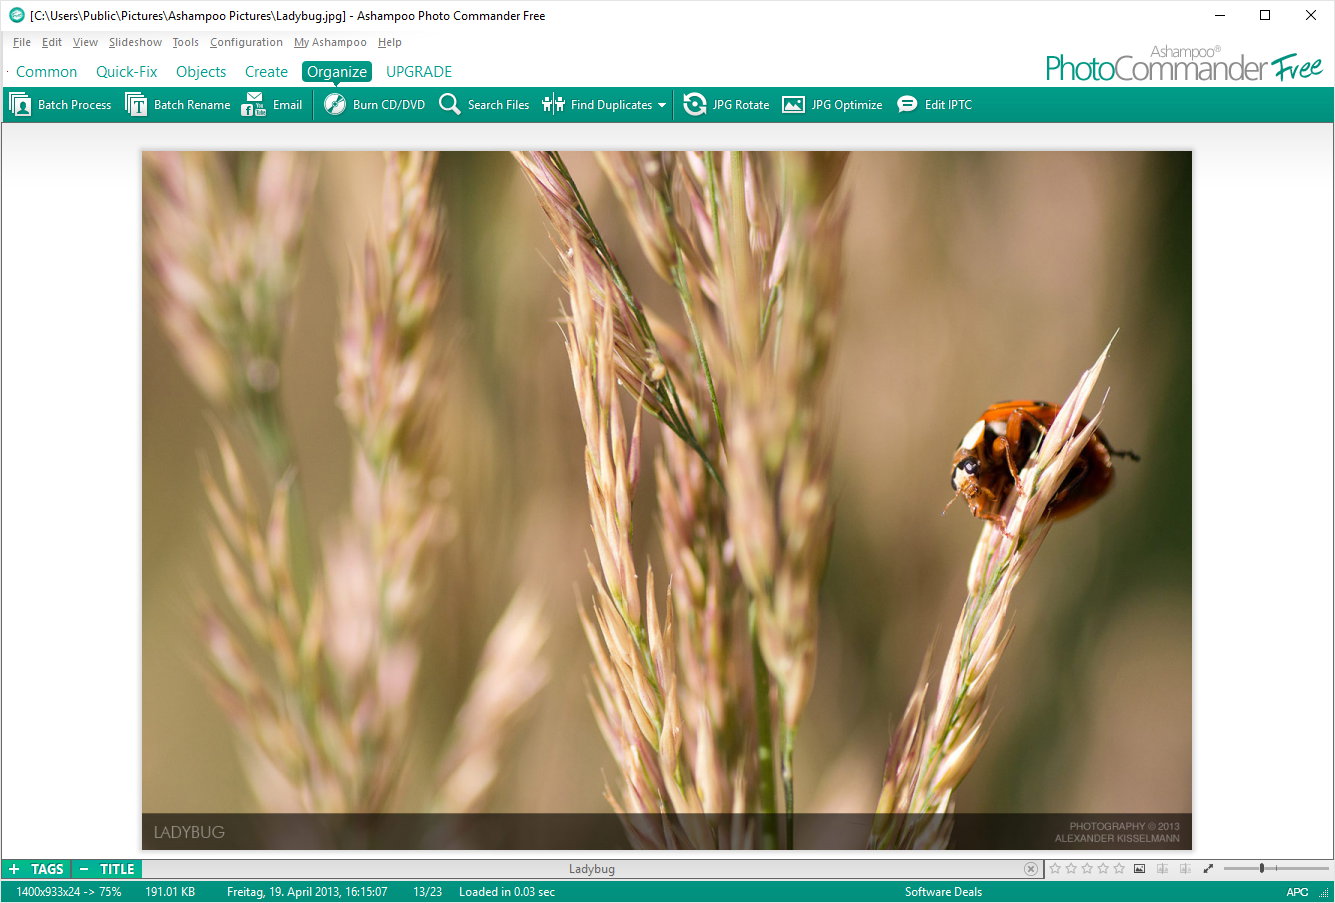1335x903 pixels.
Task: Email the current photo
Action: (272, 104)
